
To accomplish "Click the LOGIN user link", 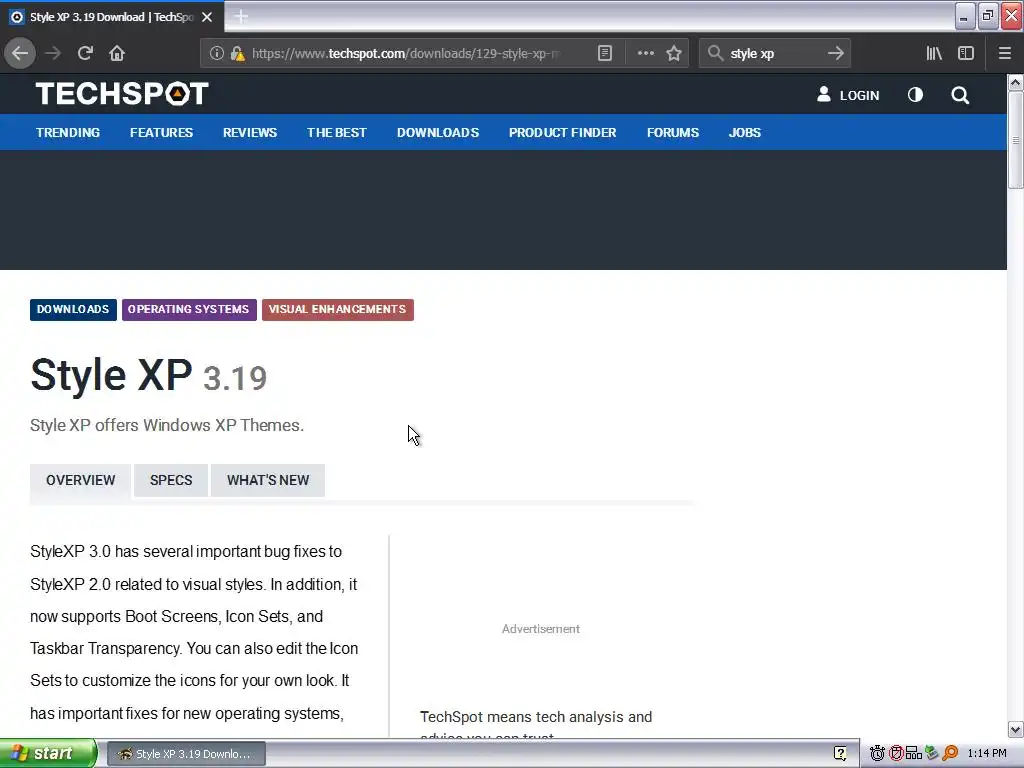I will click(848, 95).
